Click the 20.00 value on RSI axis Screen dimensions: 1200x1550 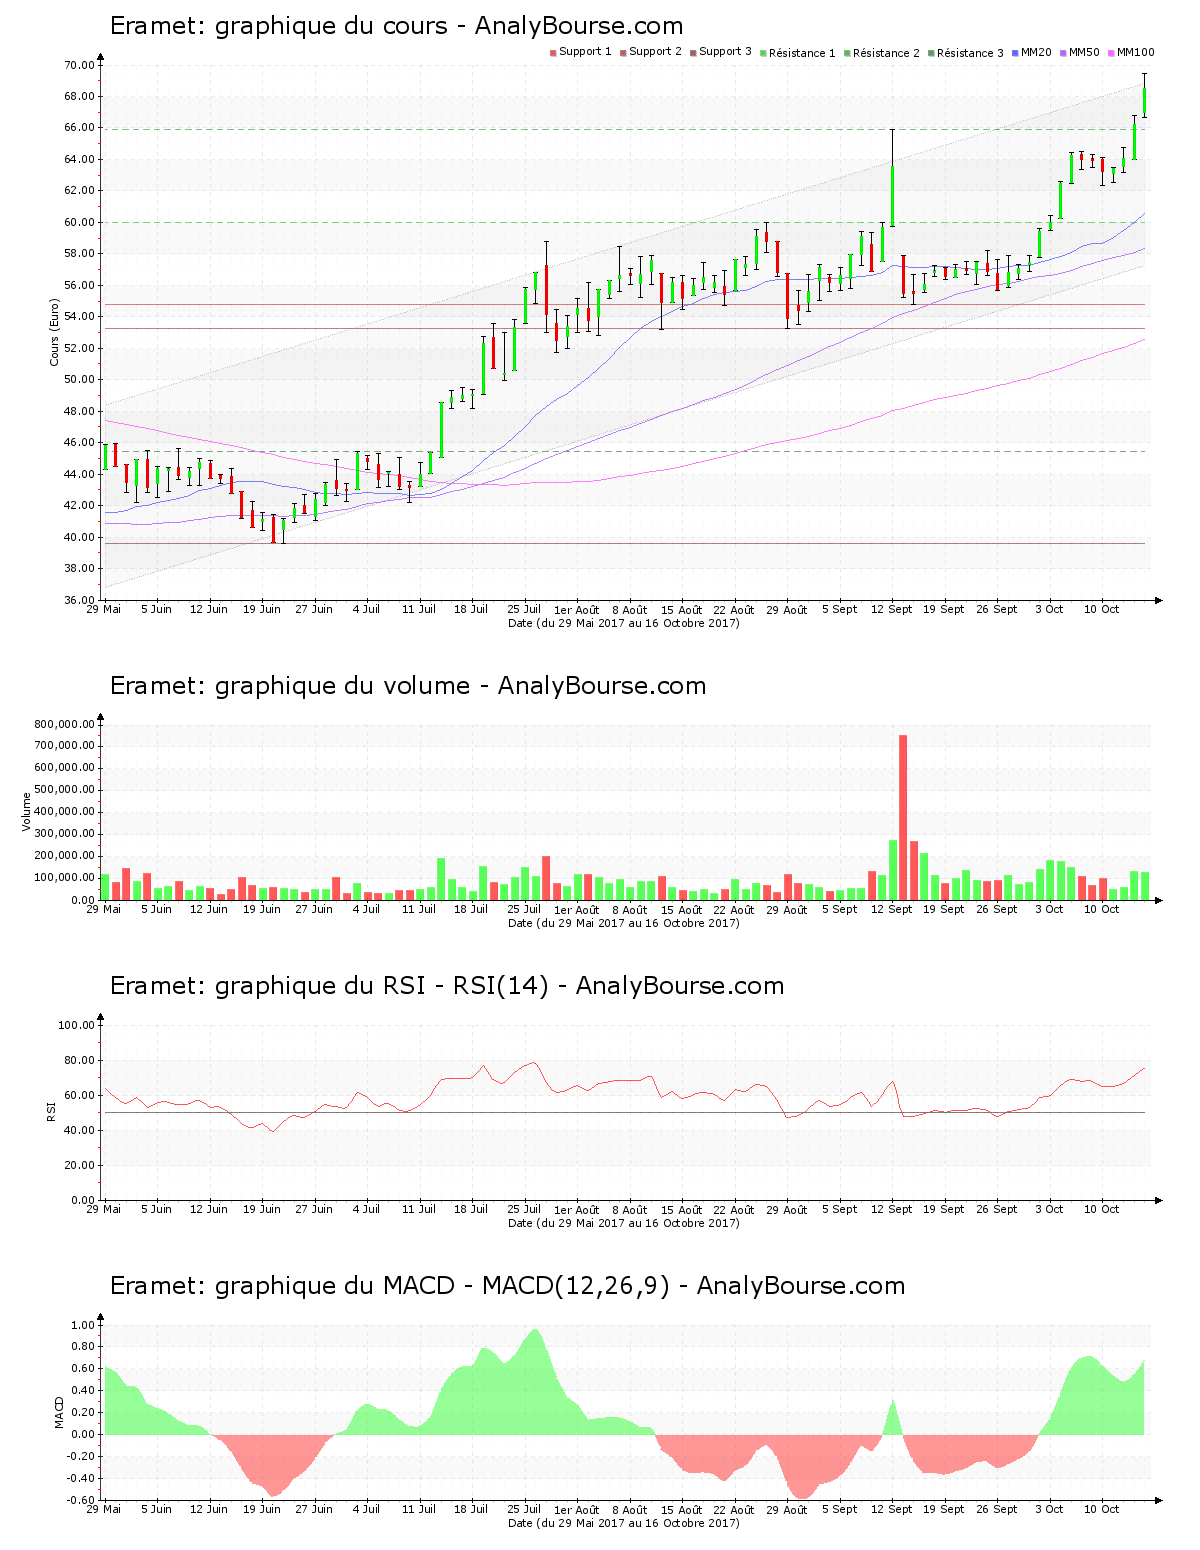click(x=80, y=1165)
